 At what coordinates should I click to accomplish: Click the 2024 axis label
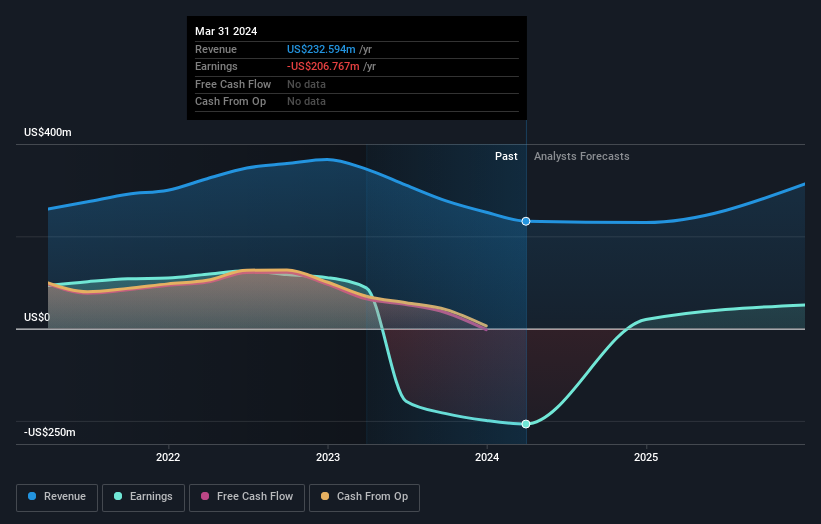point(487,458)
